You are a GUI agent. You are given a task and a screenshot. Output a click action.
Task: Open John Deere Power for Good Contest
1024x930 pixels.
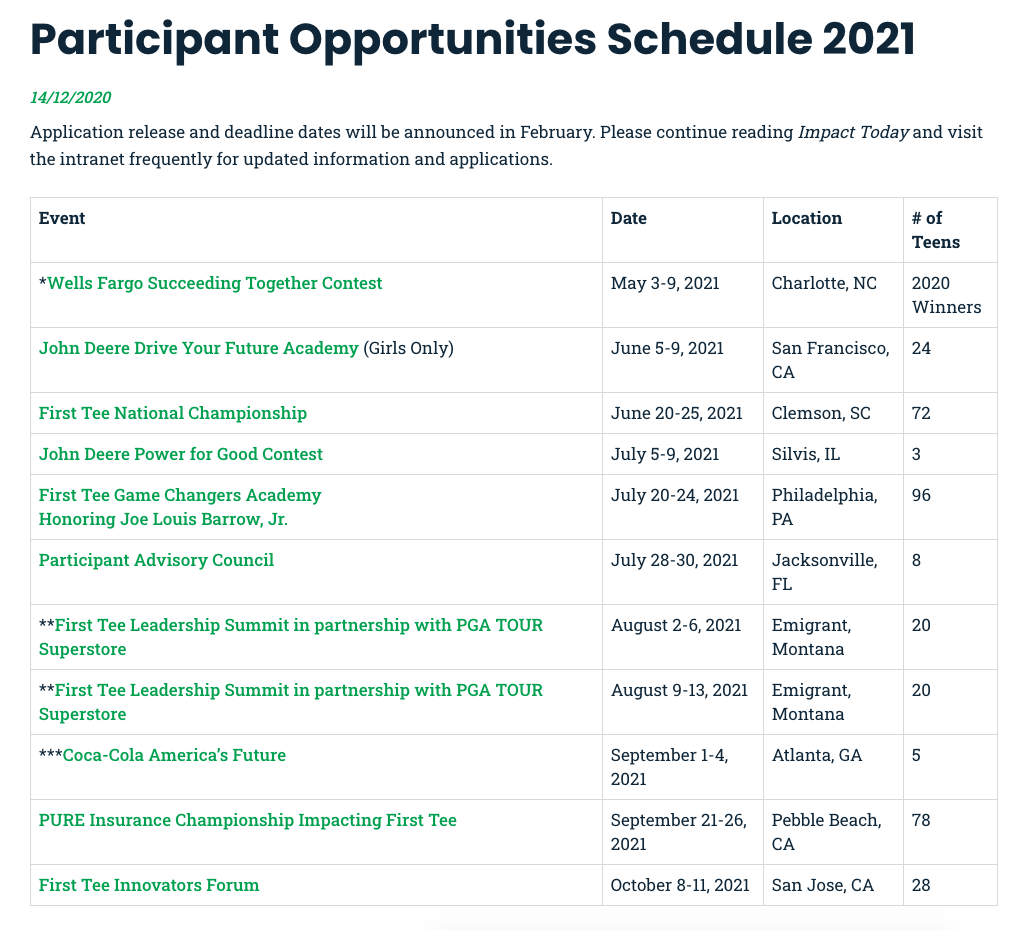(180, 455)
